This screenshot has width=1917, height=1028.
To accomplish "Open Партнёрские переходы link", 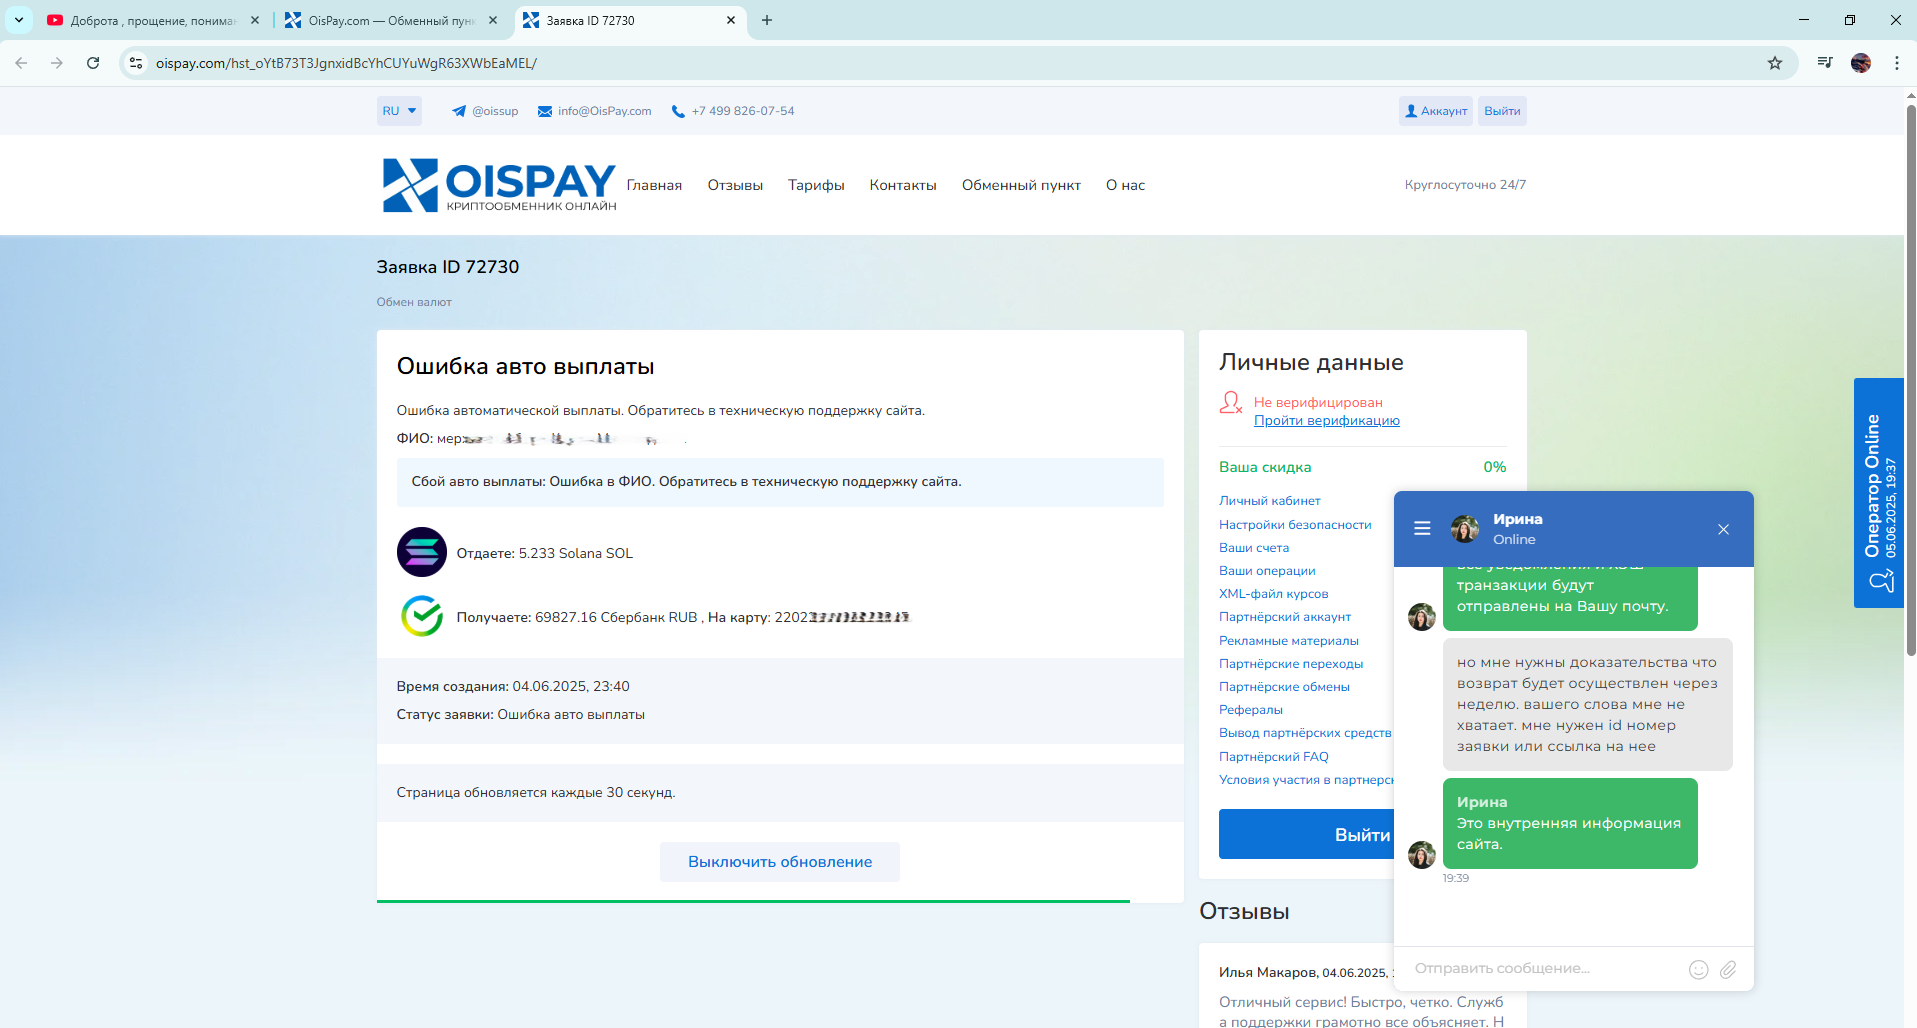I will (x=1291, y=664).
